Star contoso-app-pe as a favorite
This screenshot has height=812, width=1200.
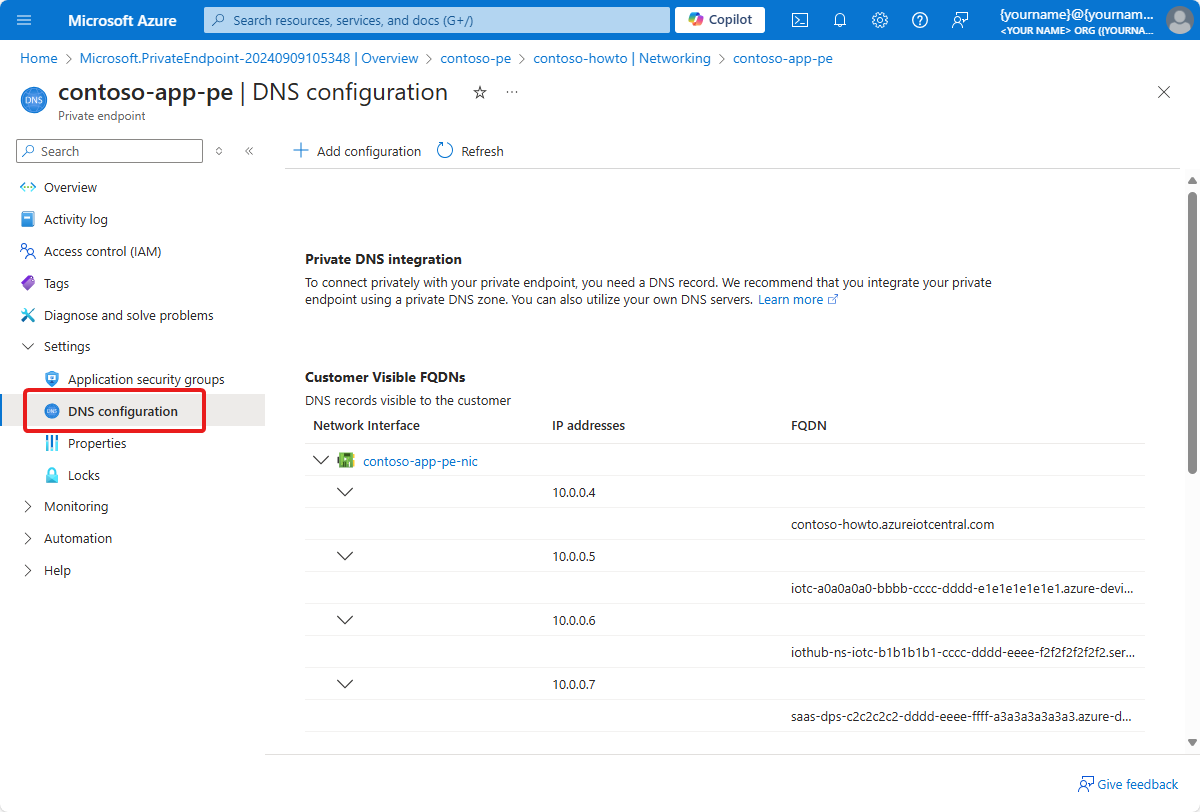point(479,91)
